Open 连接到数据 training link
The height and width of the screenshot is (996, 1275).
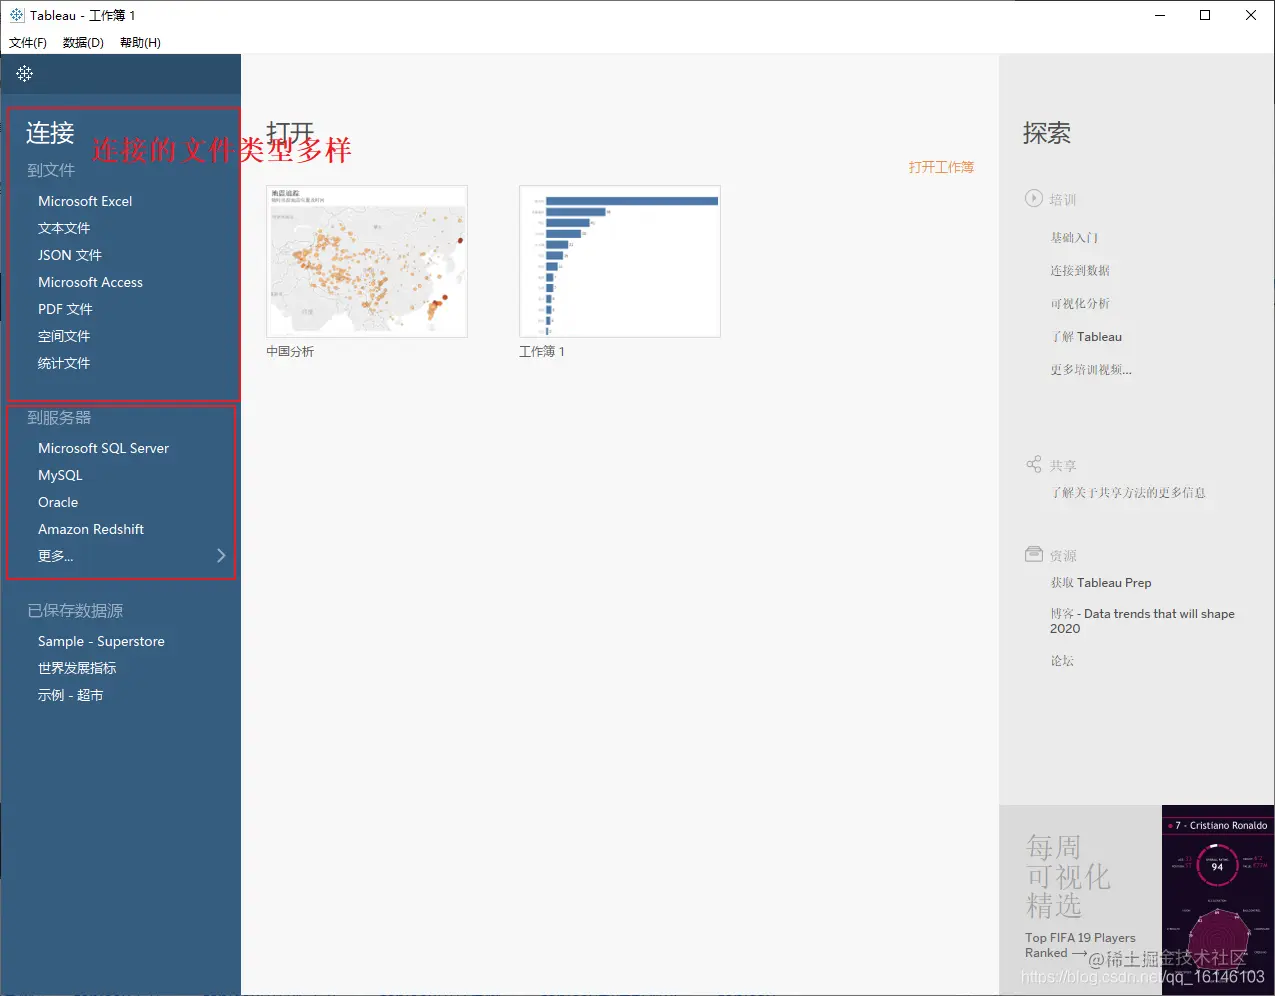pyautogui.click(x=1080, y=271)
